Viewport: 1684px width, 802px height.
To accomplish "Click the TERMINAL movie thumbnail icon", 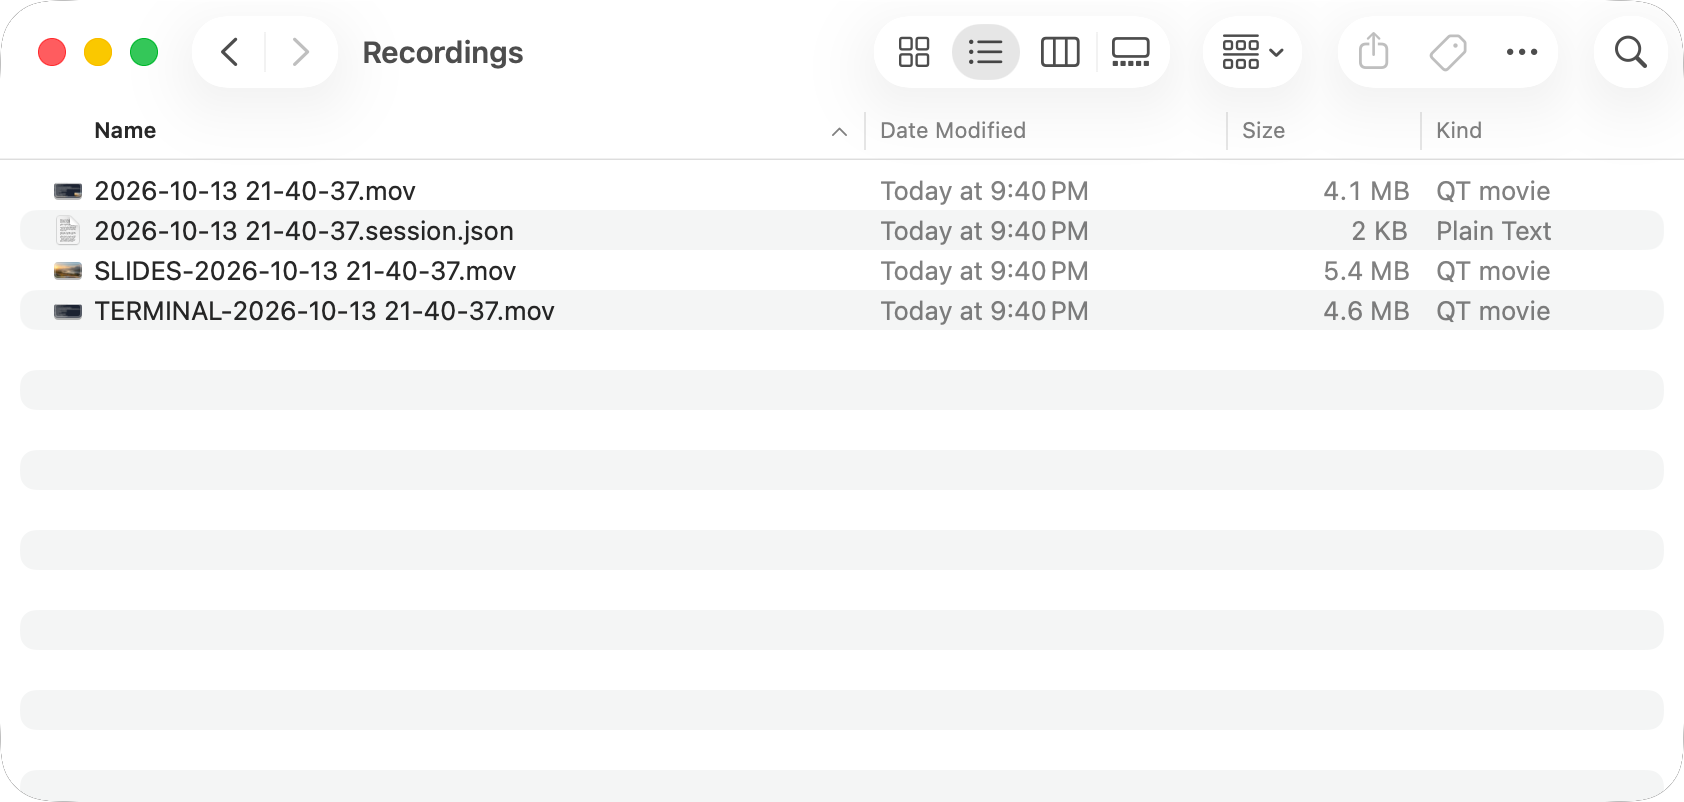I will pos(67,310).
